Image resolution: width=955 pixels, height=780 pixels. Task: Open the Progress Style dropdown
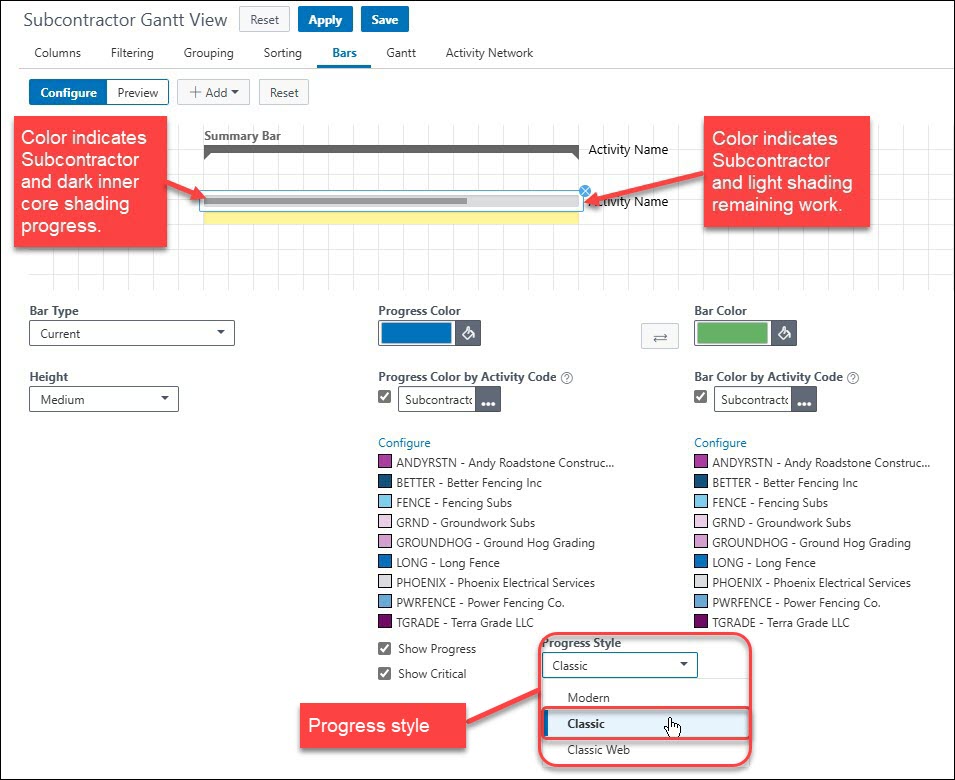(x=618, y=664)
